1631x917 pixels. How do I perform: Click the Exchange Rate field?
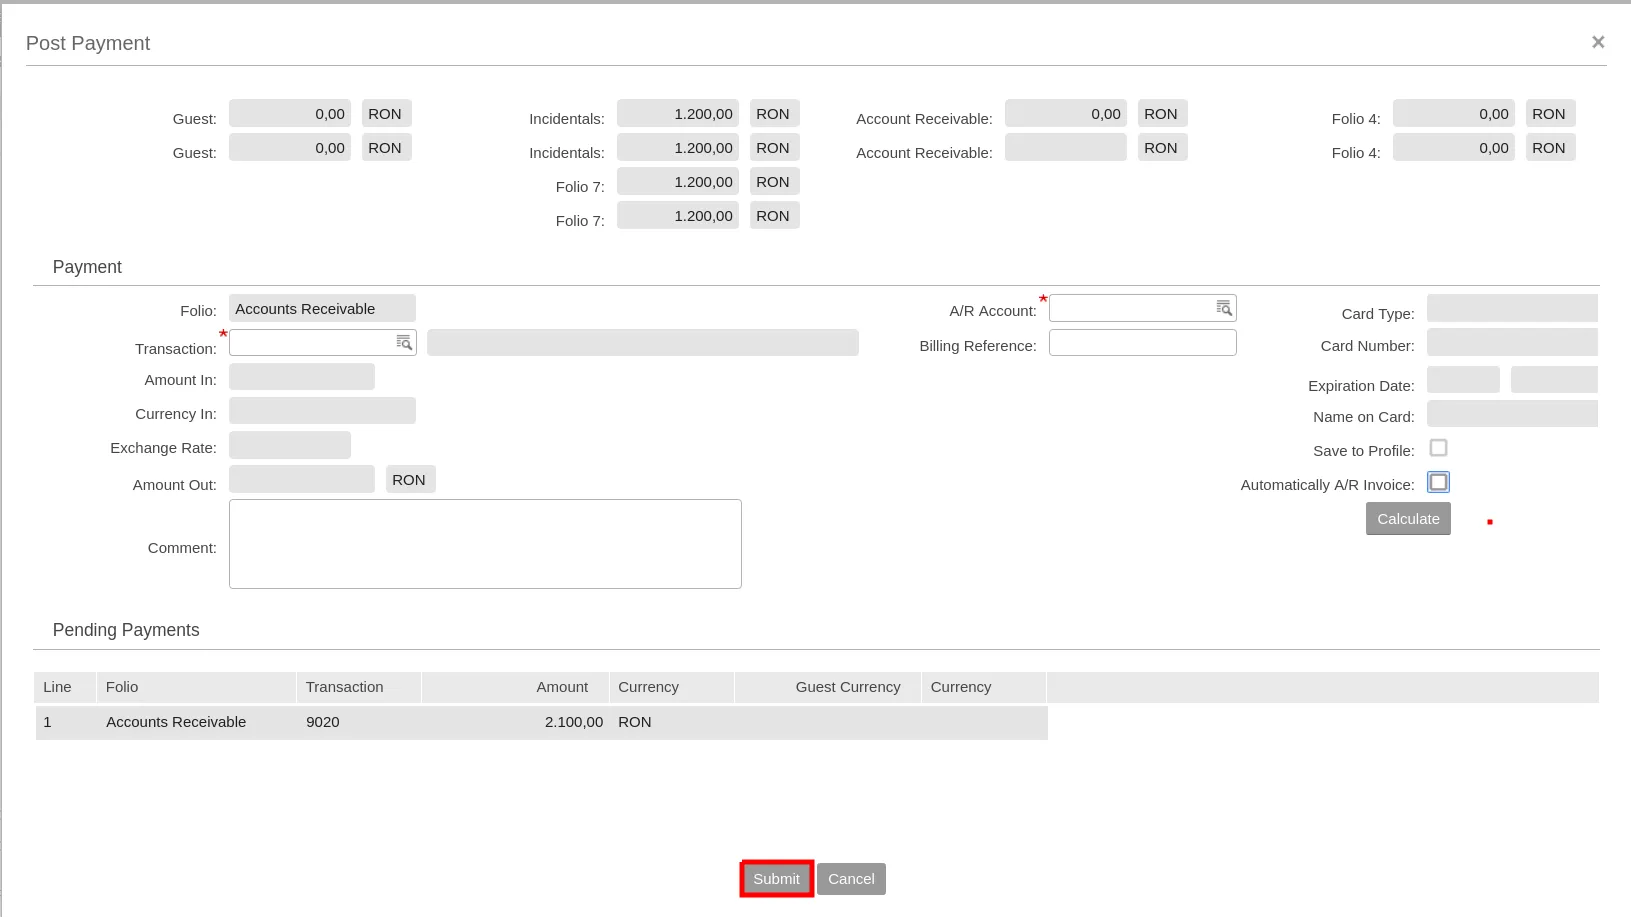click(290, 445)
